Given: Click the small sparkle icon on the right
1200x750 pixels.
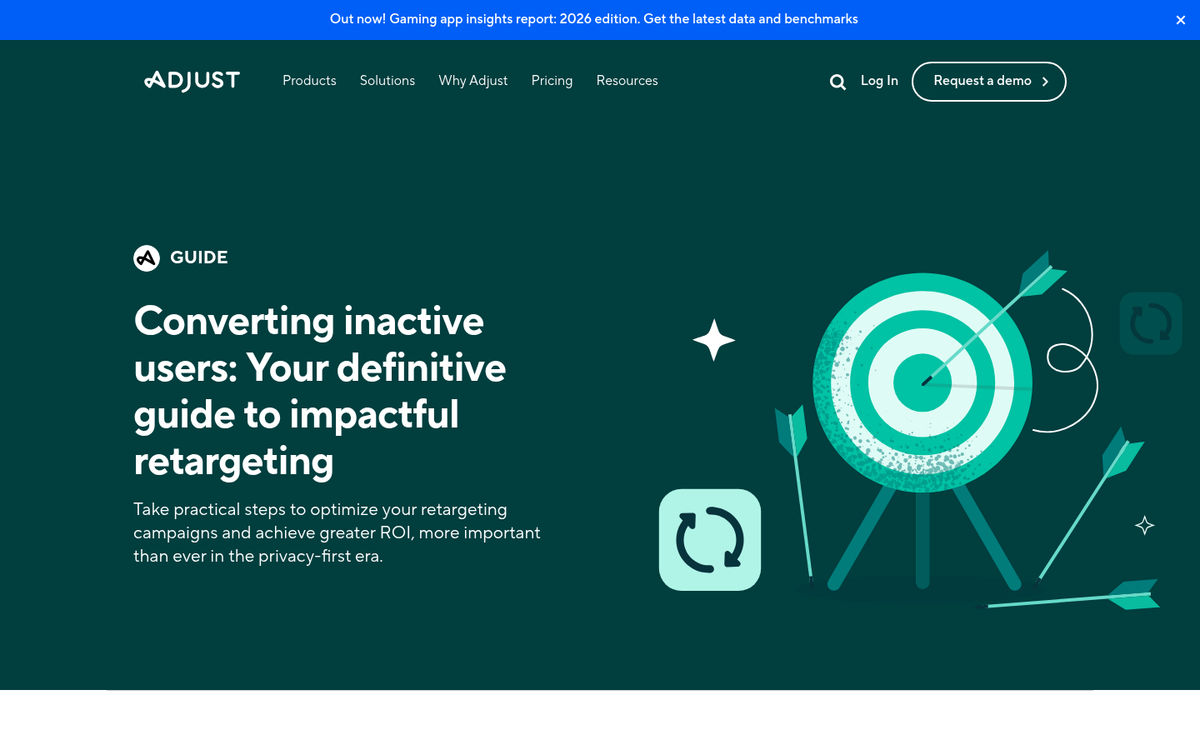Looking at the screenshot, I should click(x=1143, y=524).
